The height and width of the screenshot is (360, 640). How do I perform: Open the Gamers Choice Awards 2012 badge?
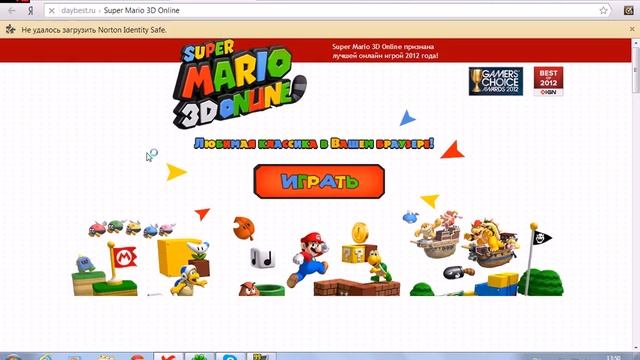[496, 81]
